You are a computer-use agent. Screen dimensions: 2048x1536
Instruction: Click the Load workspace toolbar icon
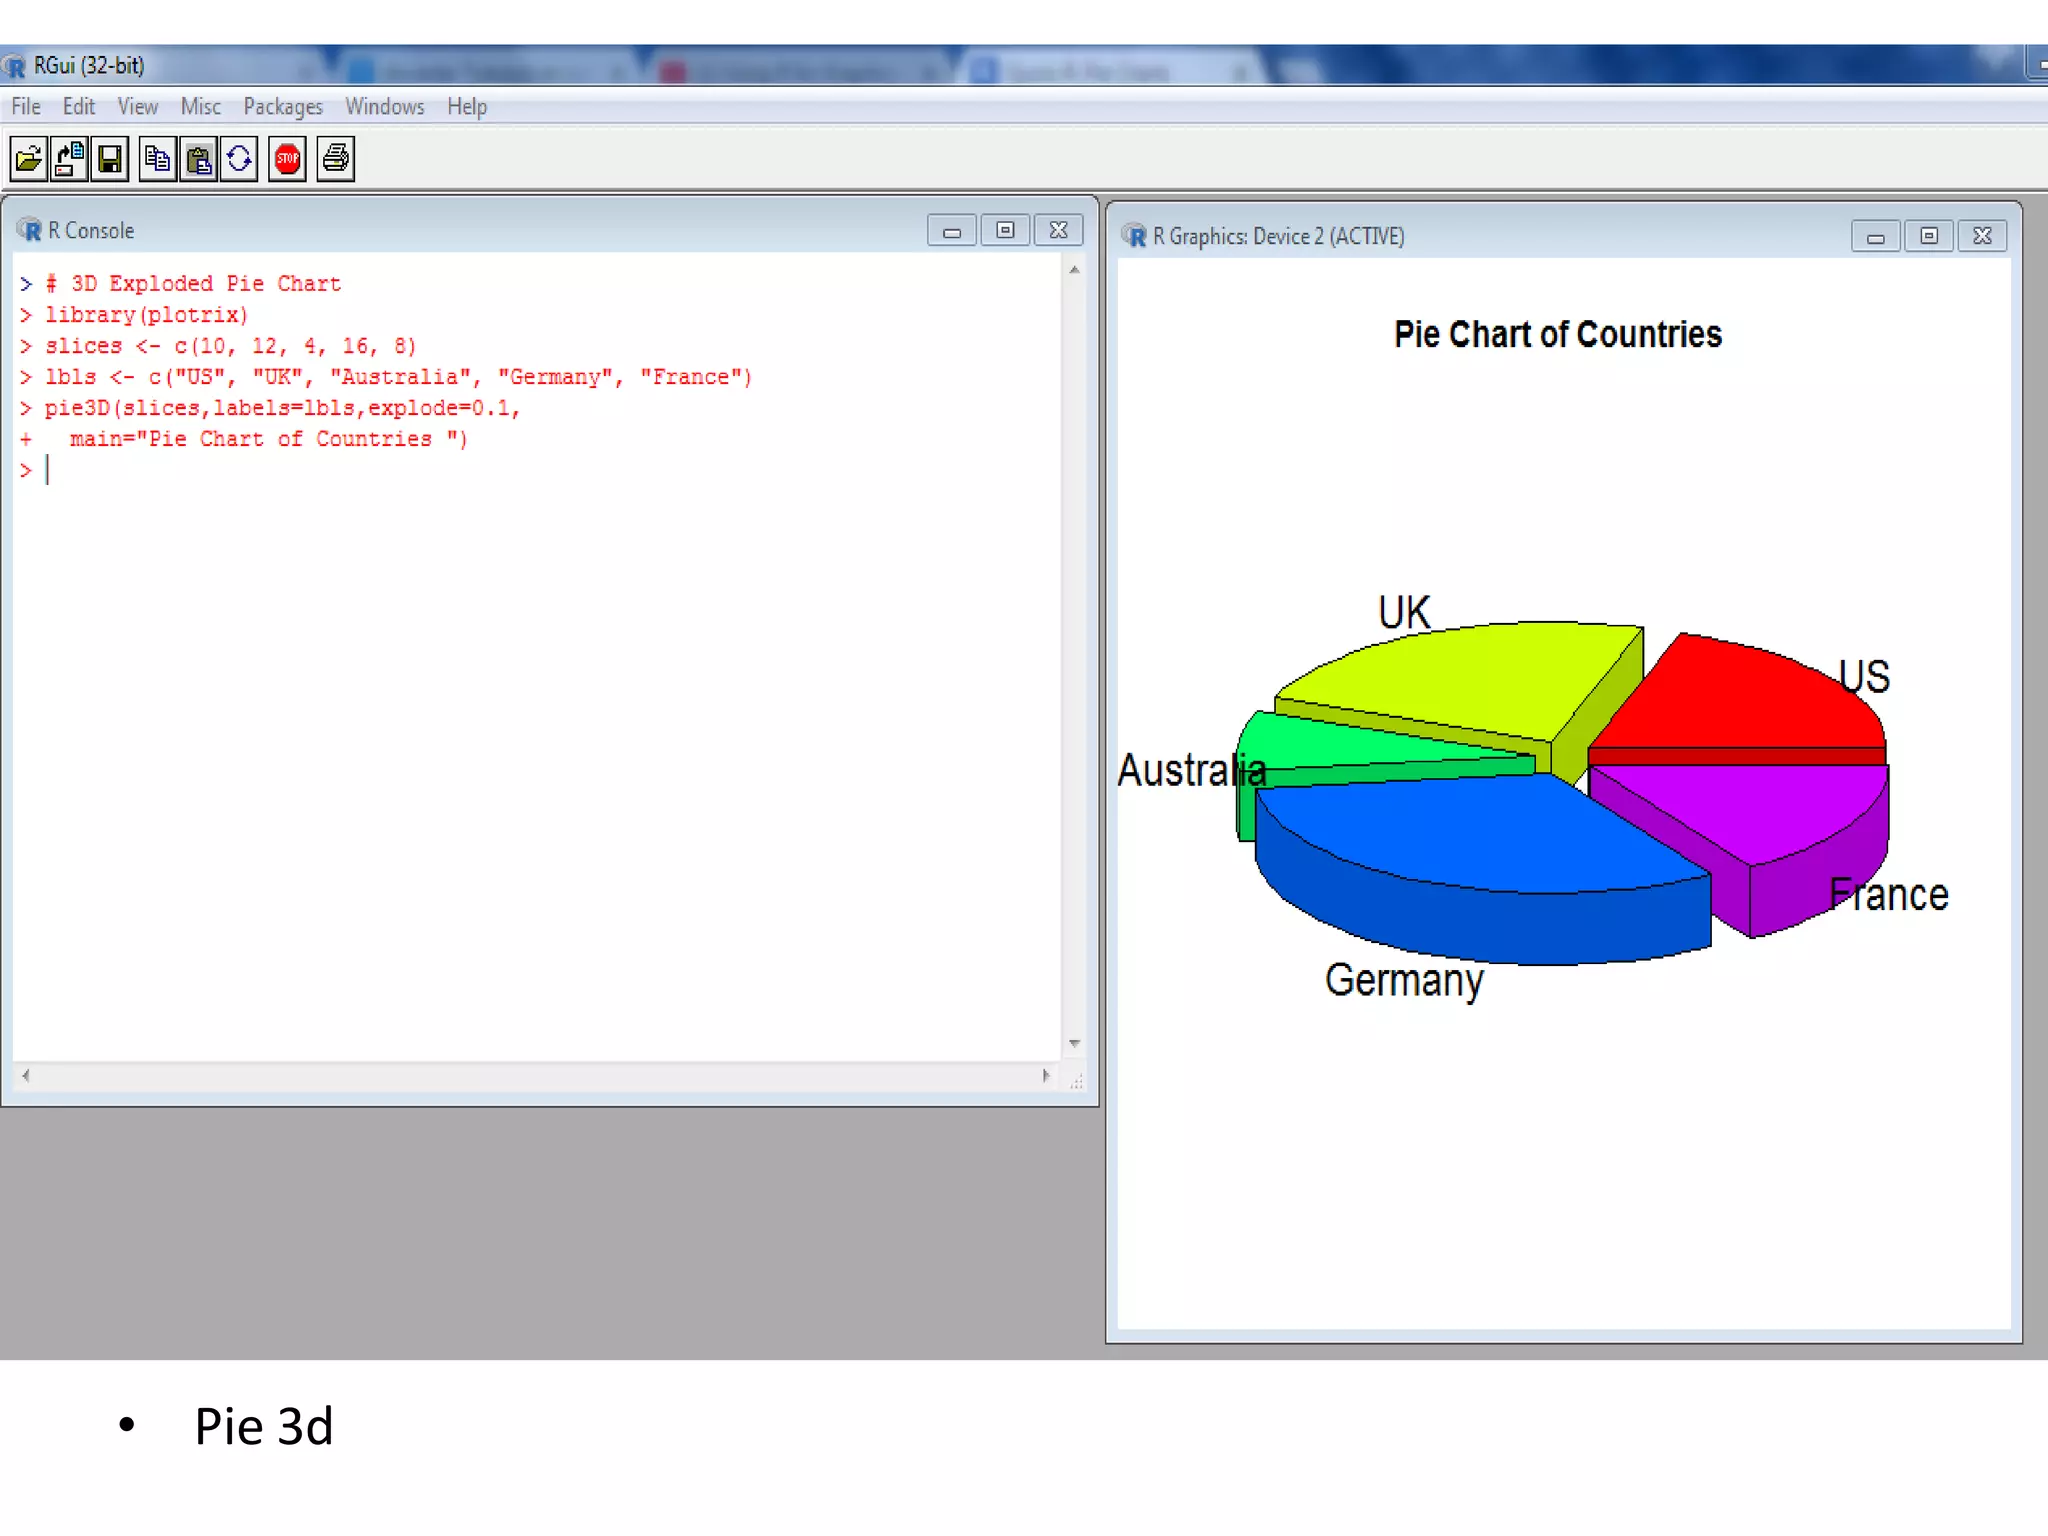(69, 159)
